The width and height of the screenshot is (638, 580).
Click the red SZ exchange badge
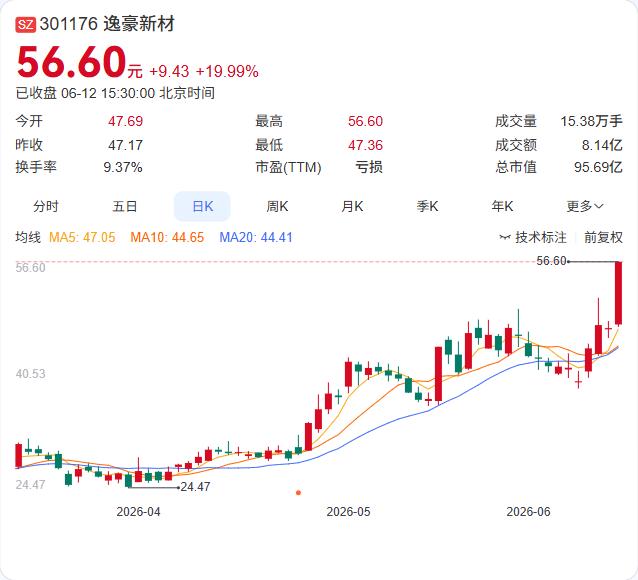[26, 24]
